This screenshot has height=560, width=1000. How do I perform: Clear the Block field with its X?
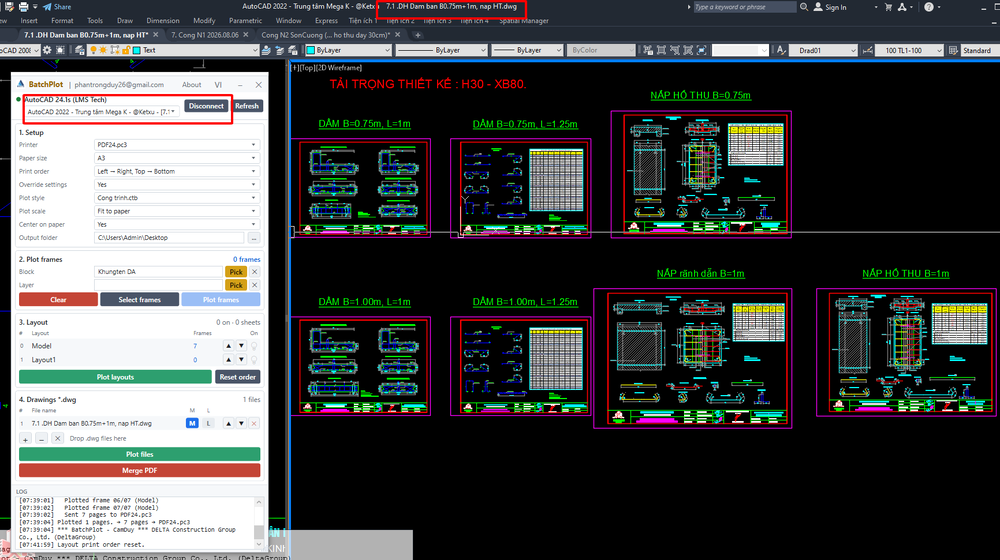(x=254, y=272)
